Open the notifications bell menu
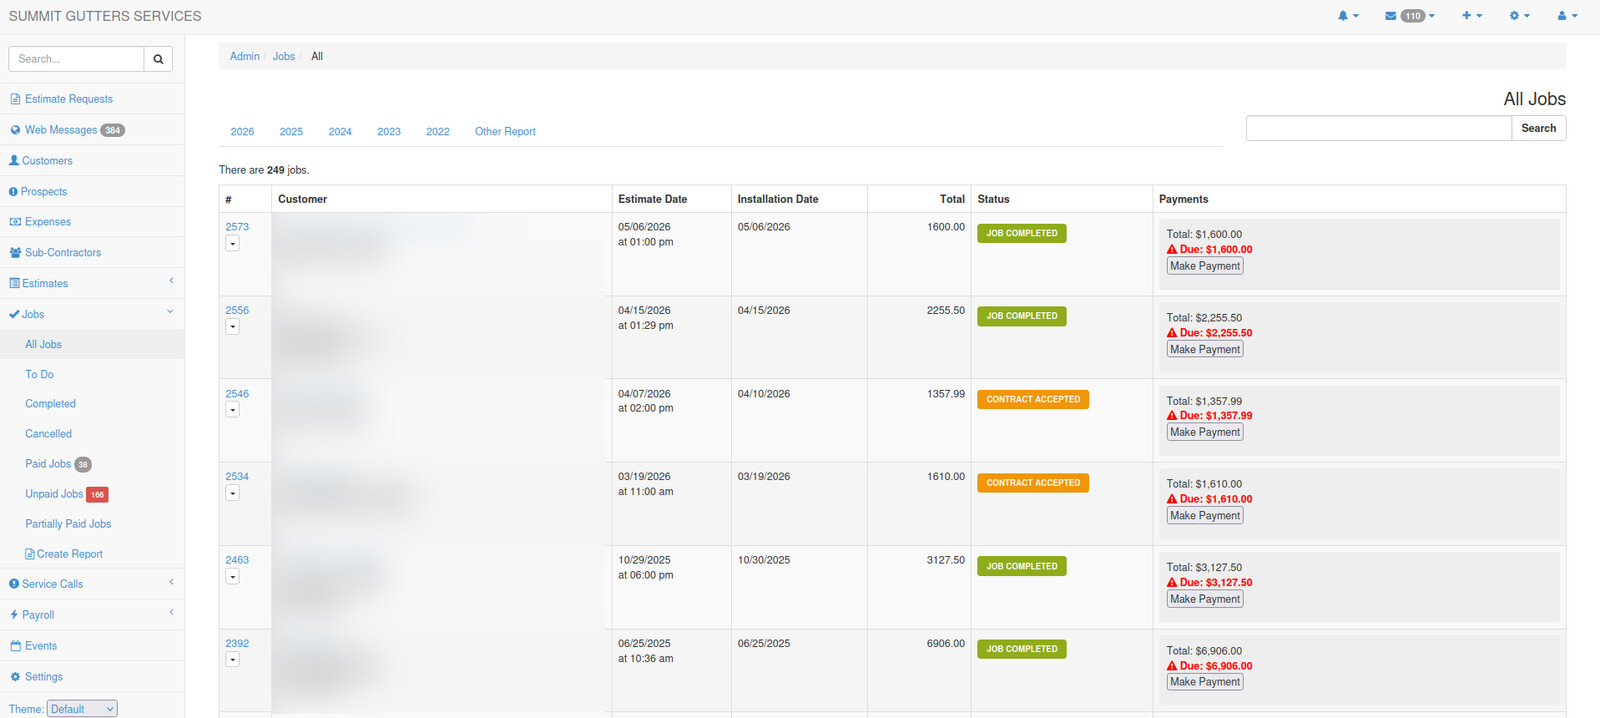This screenshot has height=718, width=1600. pos(1348,16)
